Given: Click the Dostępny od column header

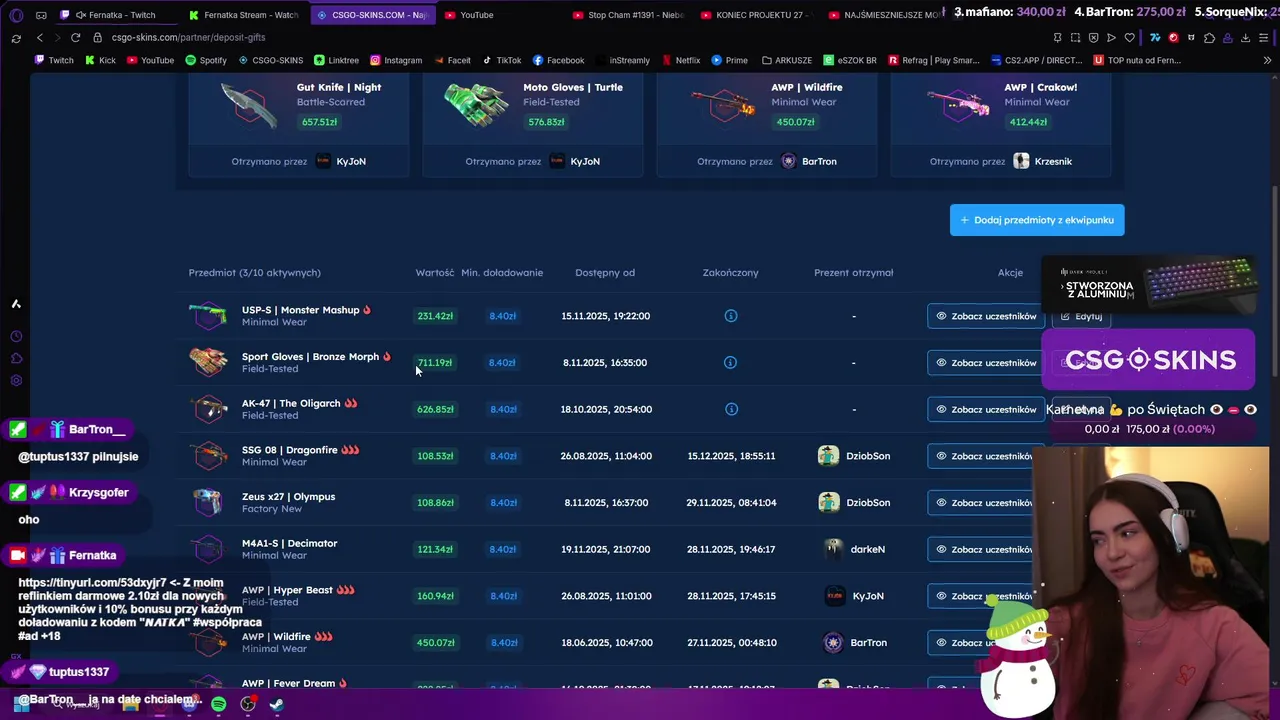Looking at the screenshot, I should (605, 272).
